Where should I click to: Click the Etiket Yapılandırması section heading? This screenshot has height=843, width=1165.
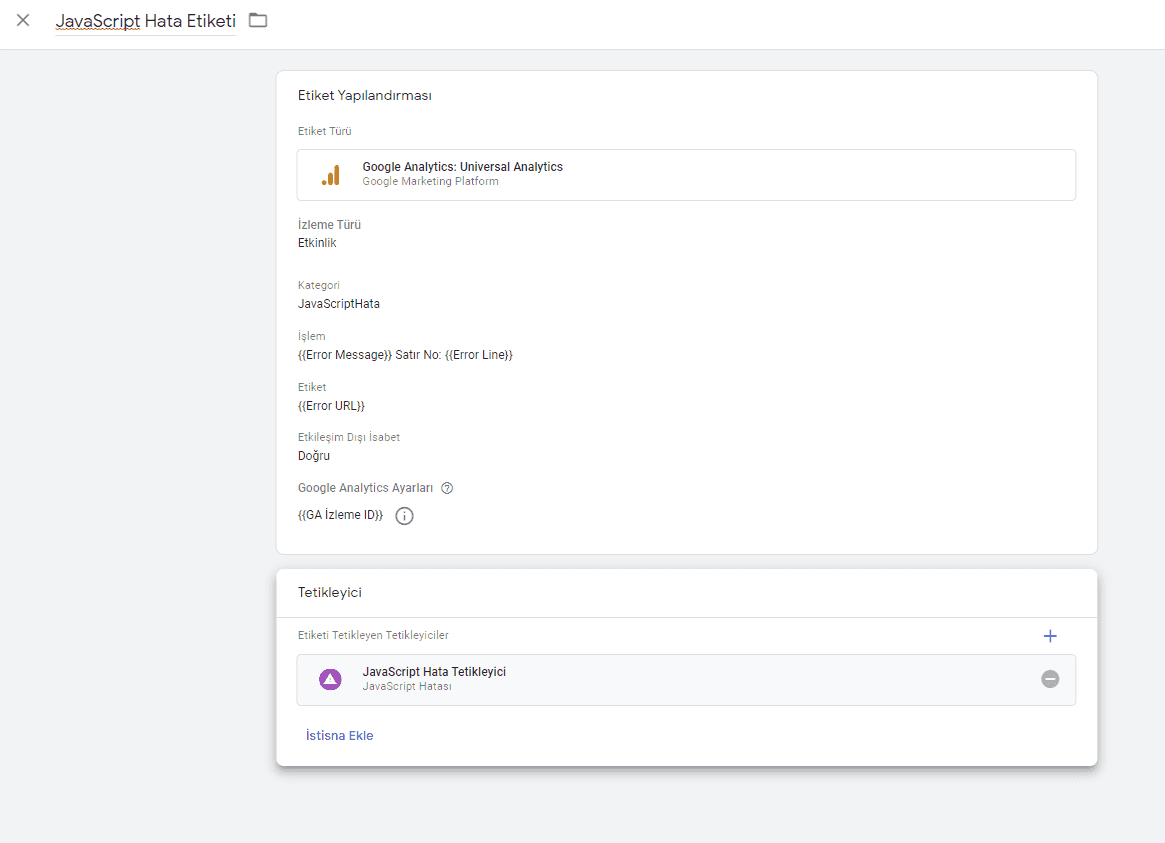364,96
